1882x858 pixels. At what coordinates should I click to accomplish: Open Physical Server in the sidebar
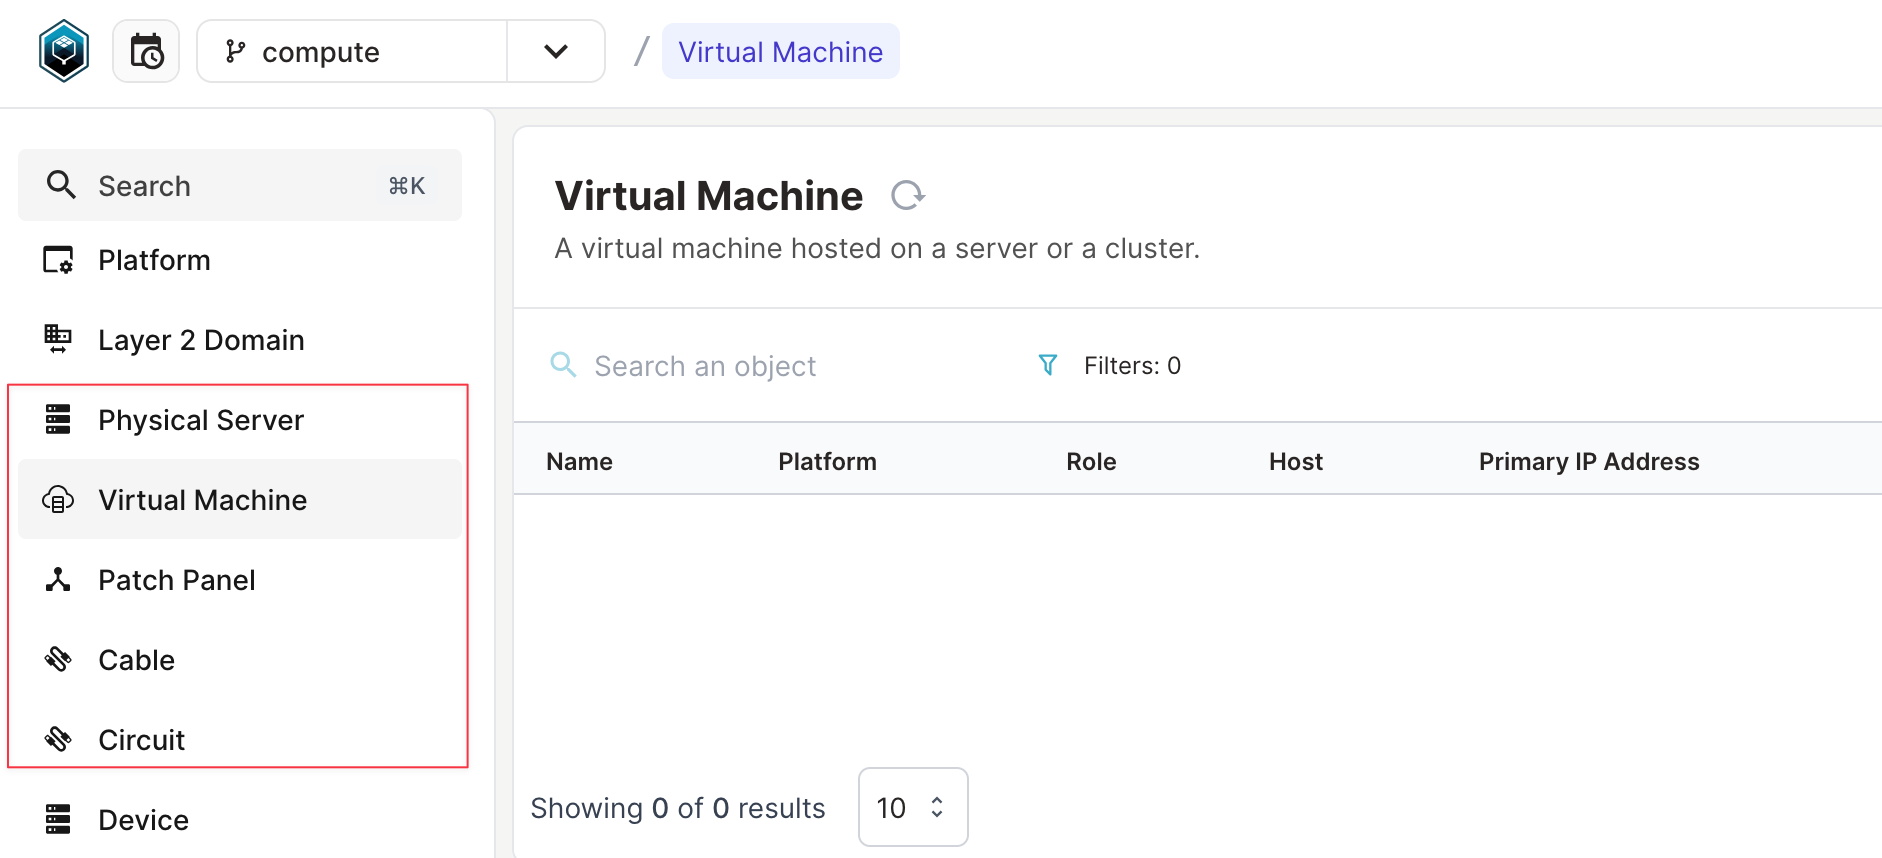pyautogui.click(x=240, y=420)
